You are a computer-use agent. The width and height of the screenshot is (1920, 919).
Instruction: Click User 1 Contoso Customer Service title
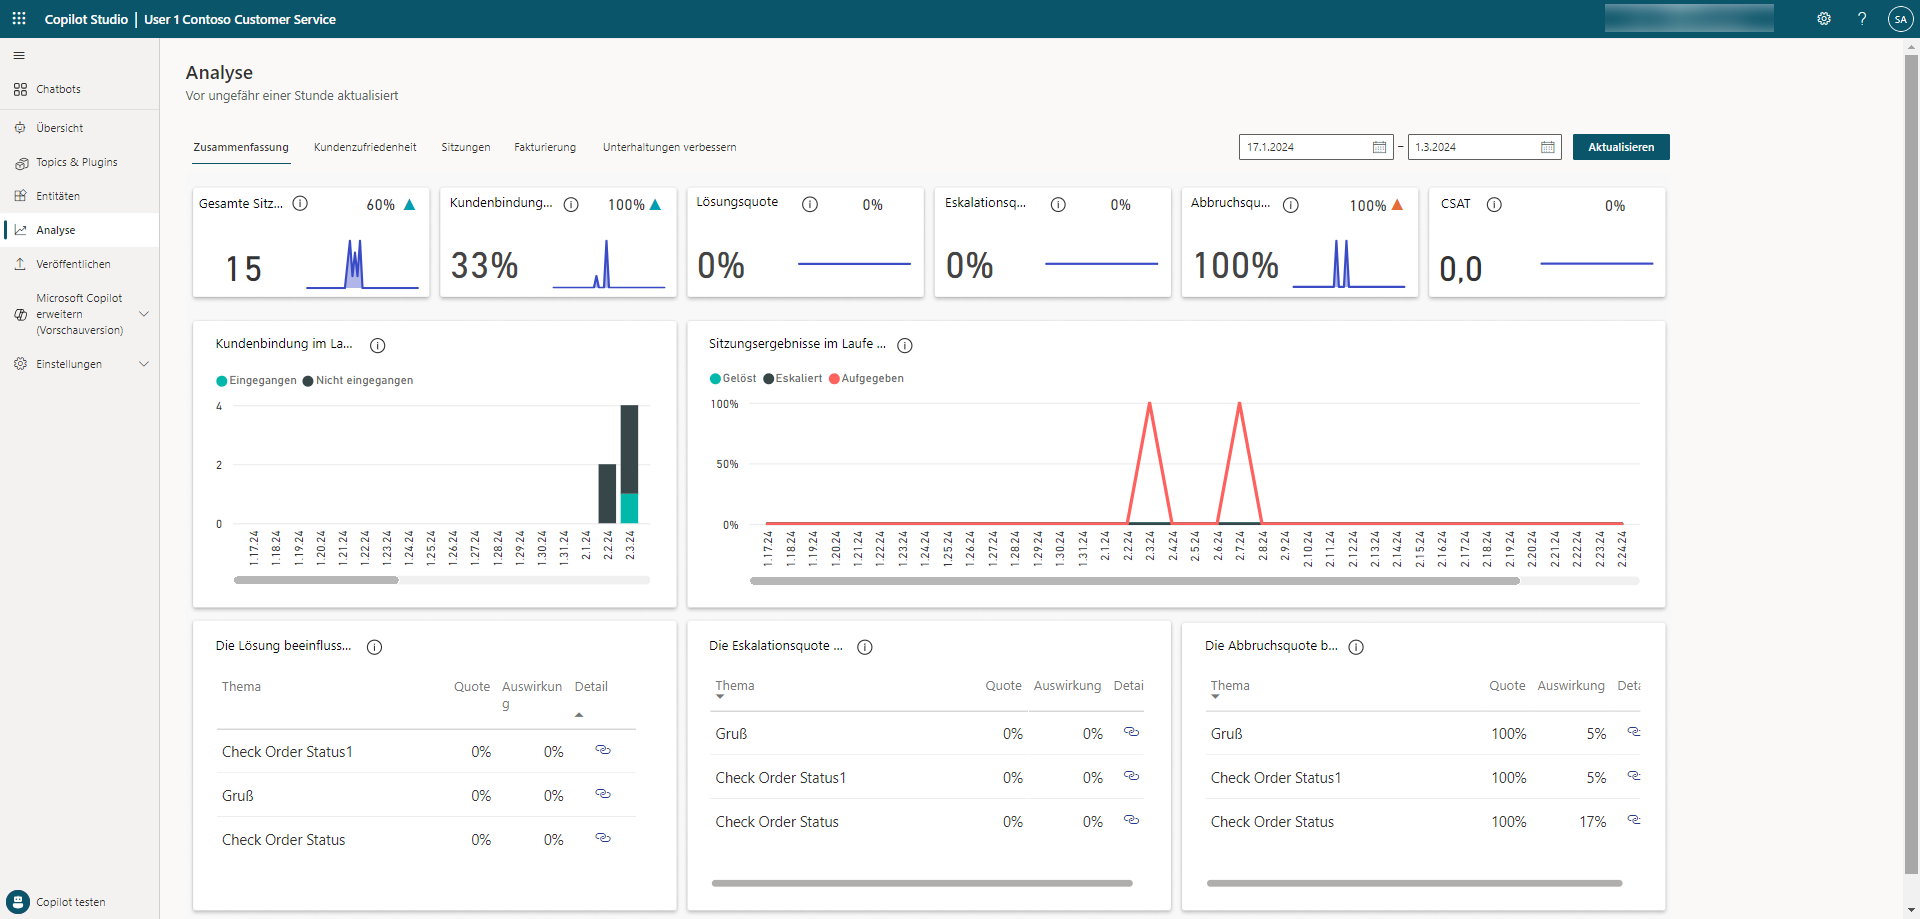coord(240,19)
